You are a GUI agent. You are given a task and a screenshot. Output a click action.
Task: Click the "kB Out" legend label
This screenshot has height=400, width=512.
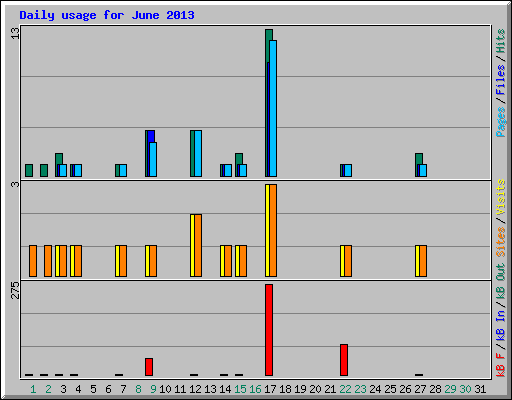click(x=500, y=282)
